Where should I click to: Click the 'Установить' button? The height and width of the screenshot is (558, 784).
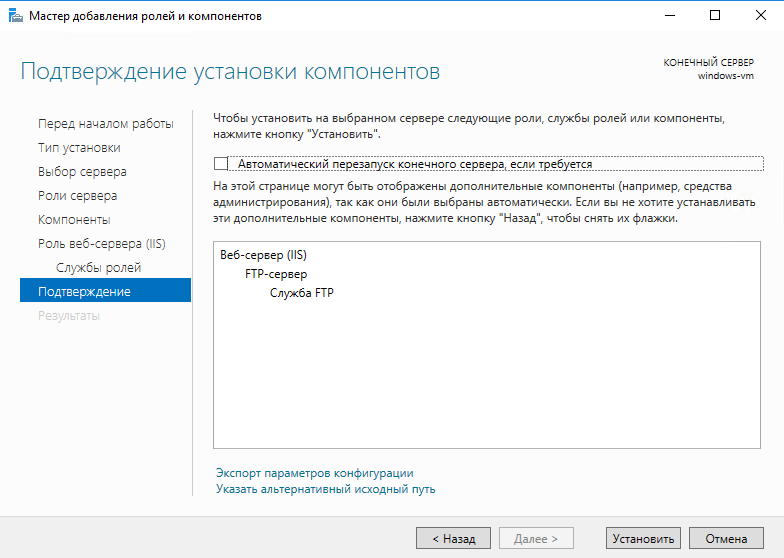click(x=643, y=538)
